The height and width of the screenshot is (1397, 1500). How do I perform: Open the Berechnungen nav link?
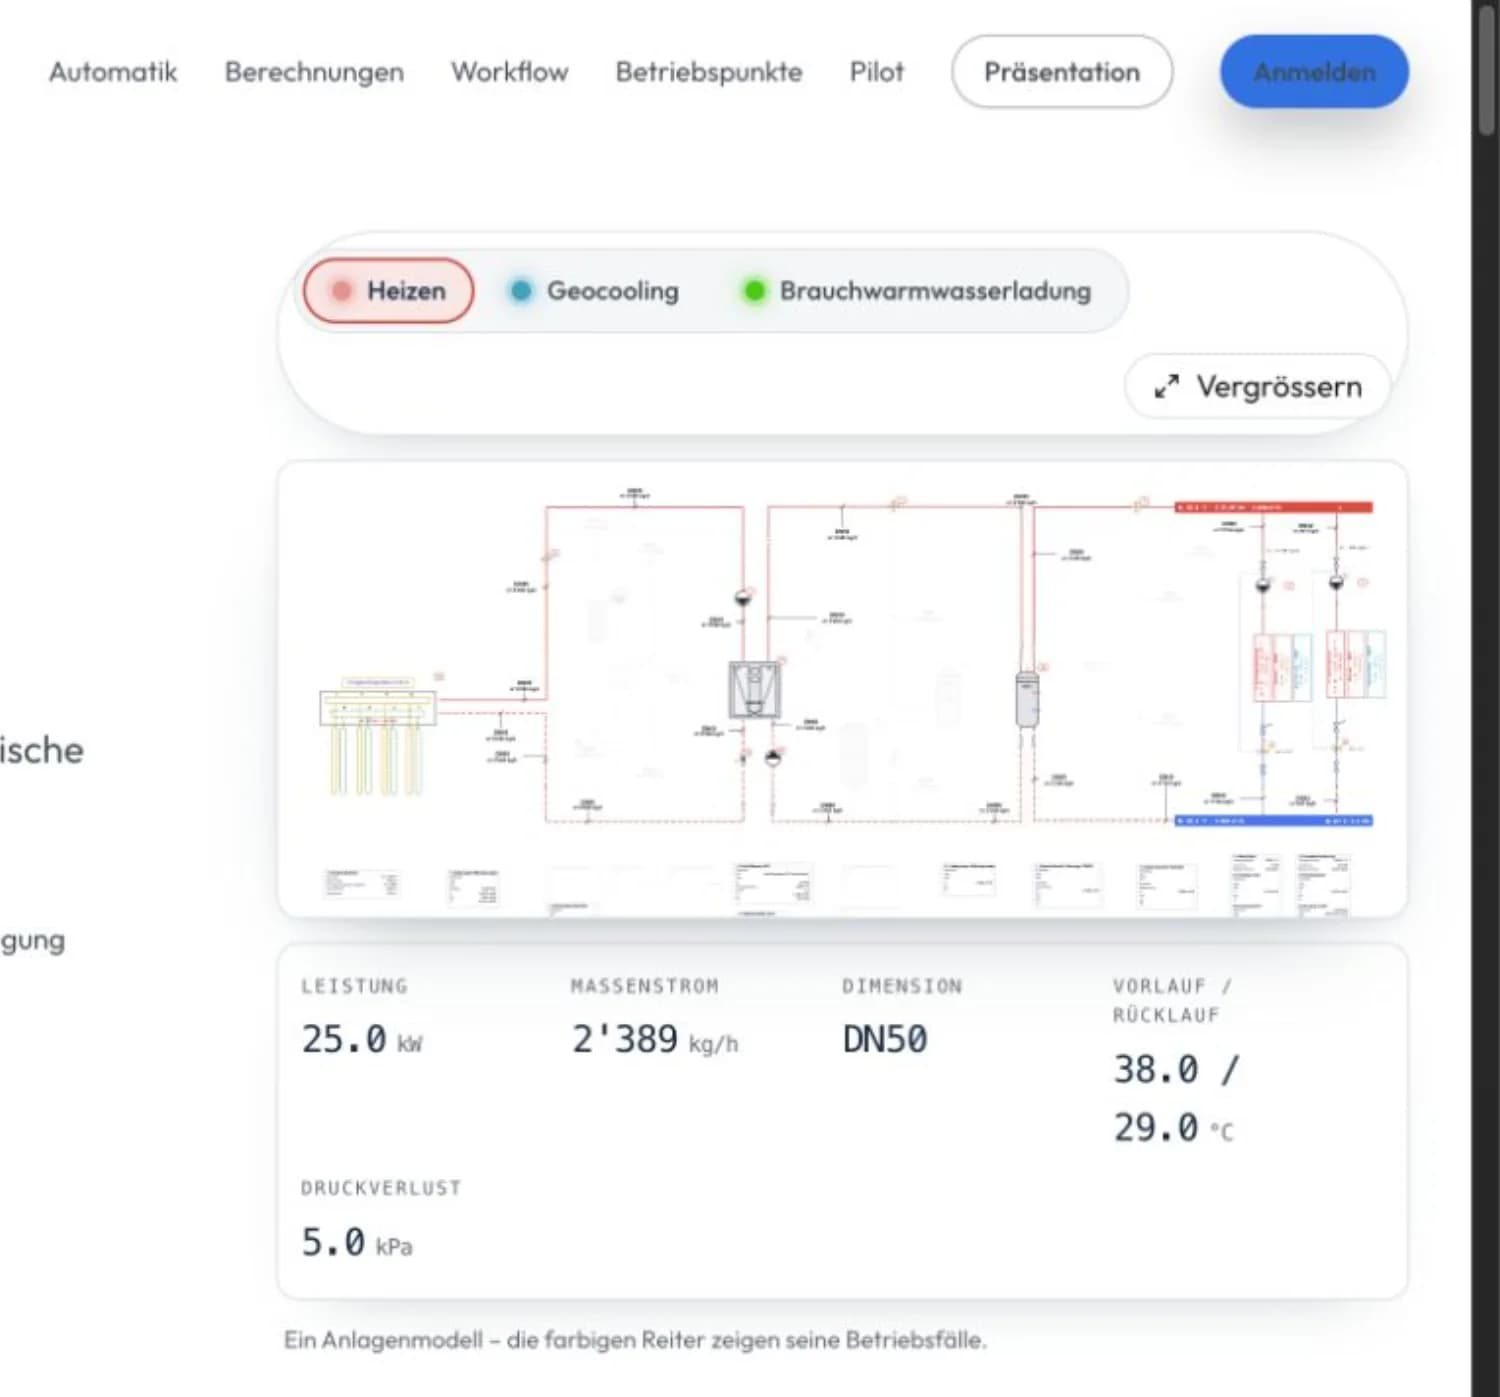pyautogui.click(x=314, y=72)
